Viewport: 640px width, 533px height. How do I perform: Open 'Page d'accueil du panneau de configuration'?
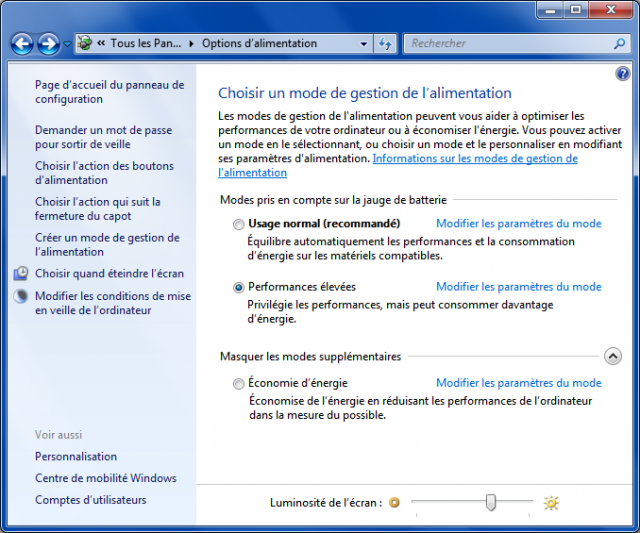109,92
